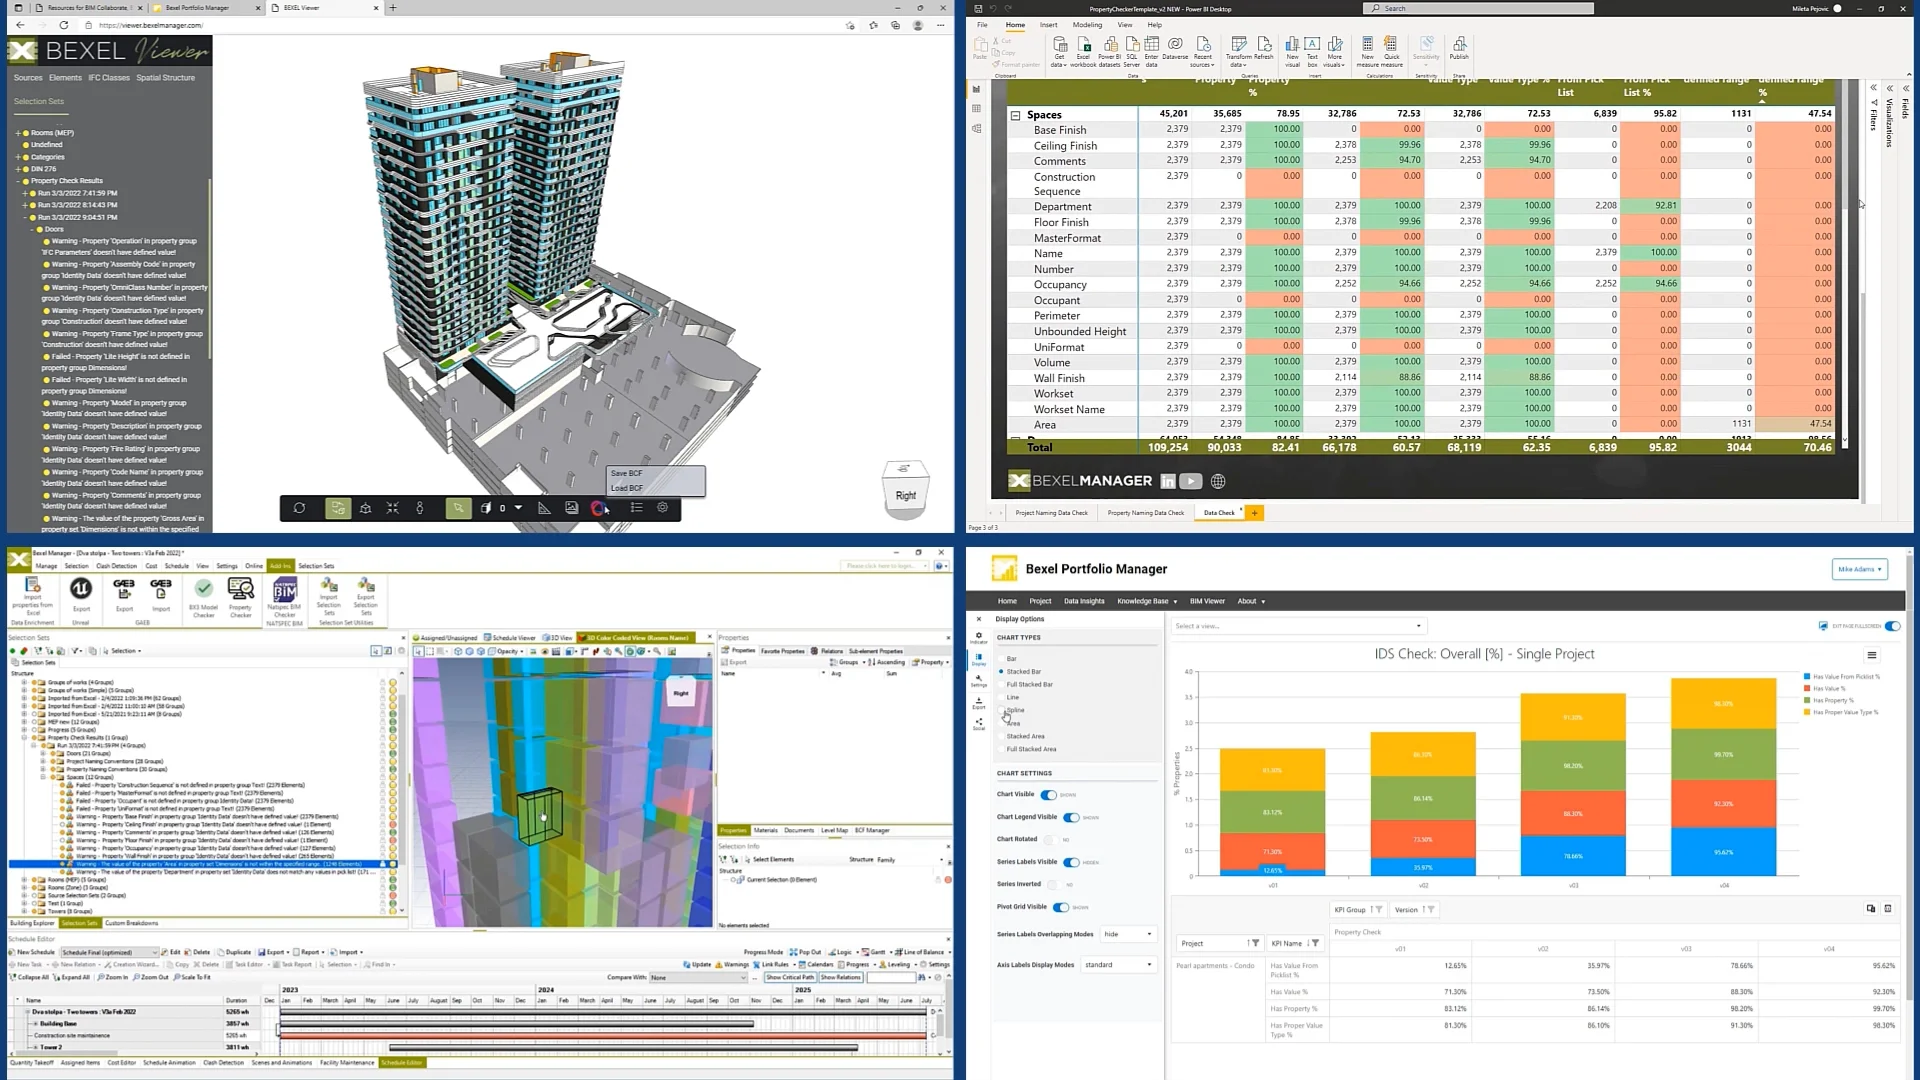Click Transform data in Power BI

click(1239, 48)
